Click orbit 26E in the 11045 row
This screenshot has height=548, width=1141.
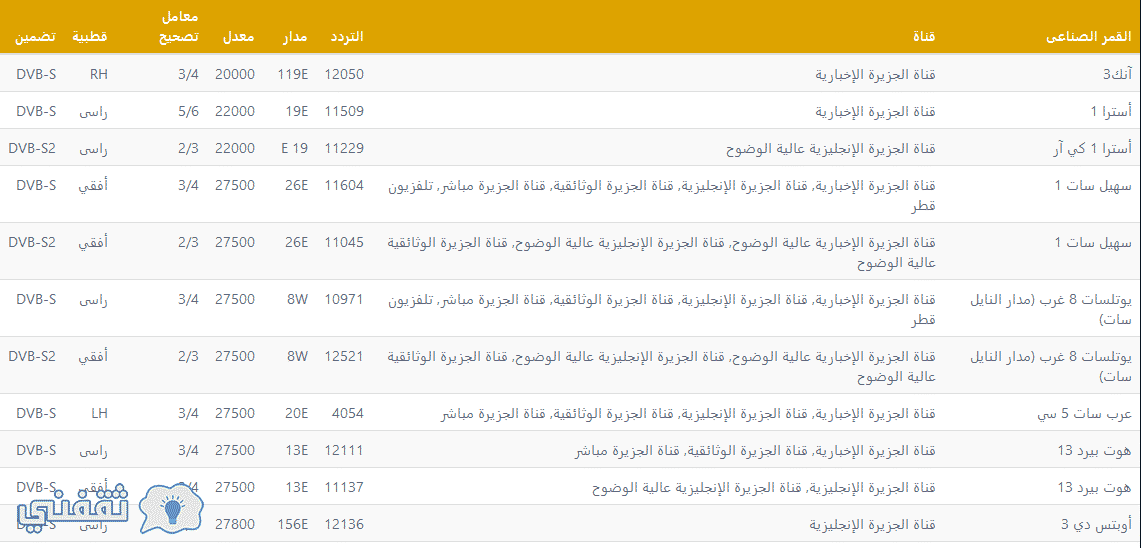(x=297, y=242)
